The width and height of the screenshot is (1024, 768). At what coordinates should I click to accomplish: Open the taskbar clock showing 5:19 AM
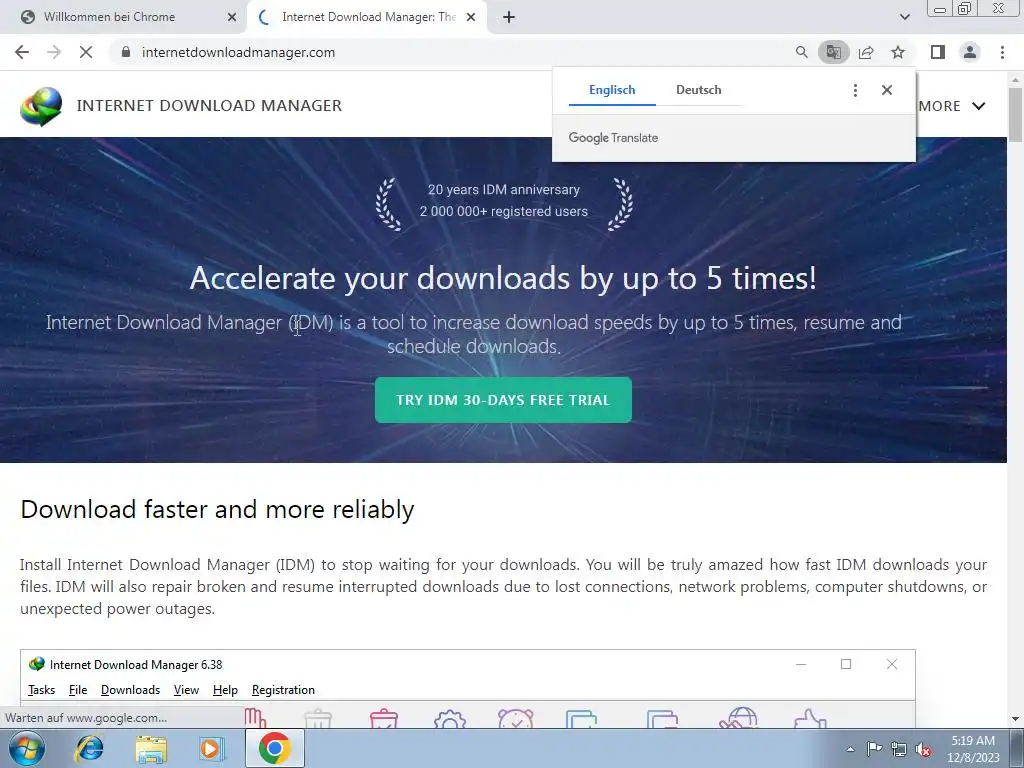(973, 749)
